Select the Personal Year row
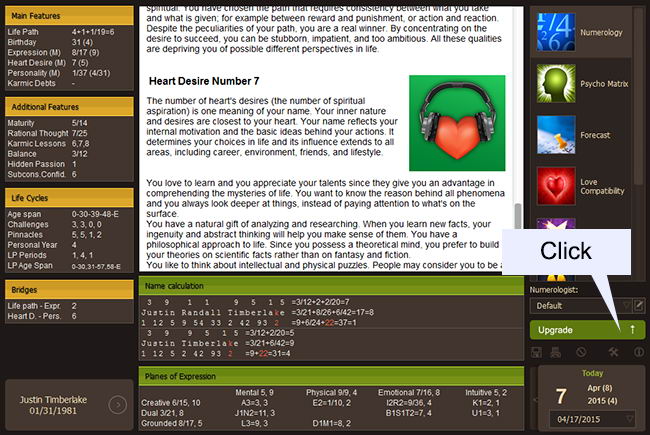650x435 pixels. tap(69, 245)
